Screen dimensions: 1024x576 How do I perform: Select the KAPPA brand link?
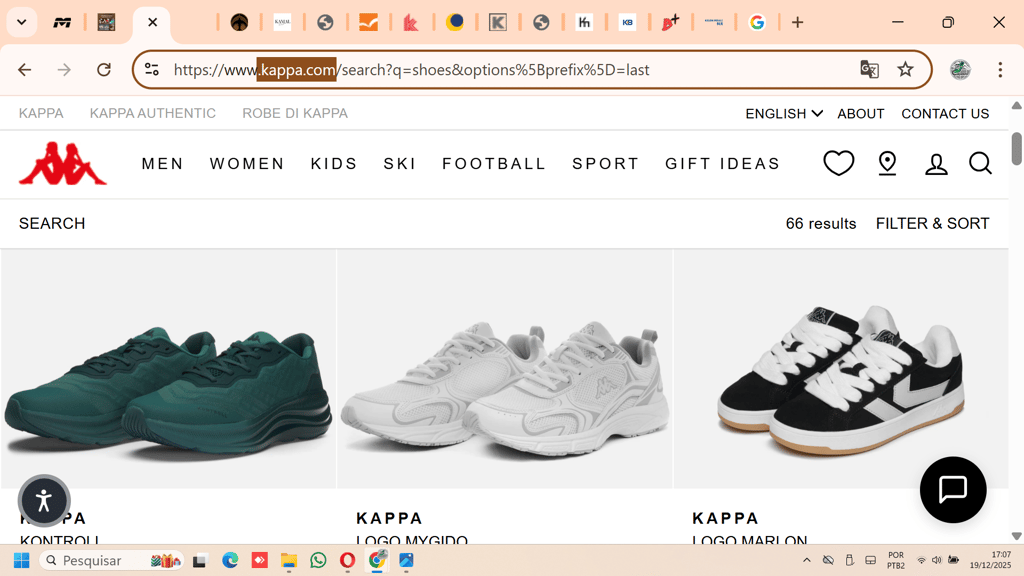tap(41, 113)
